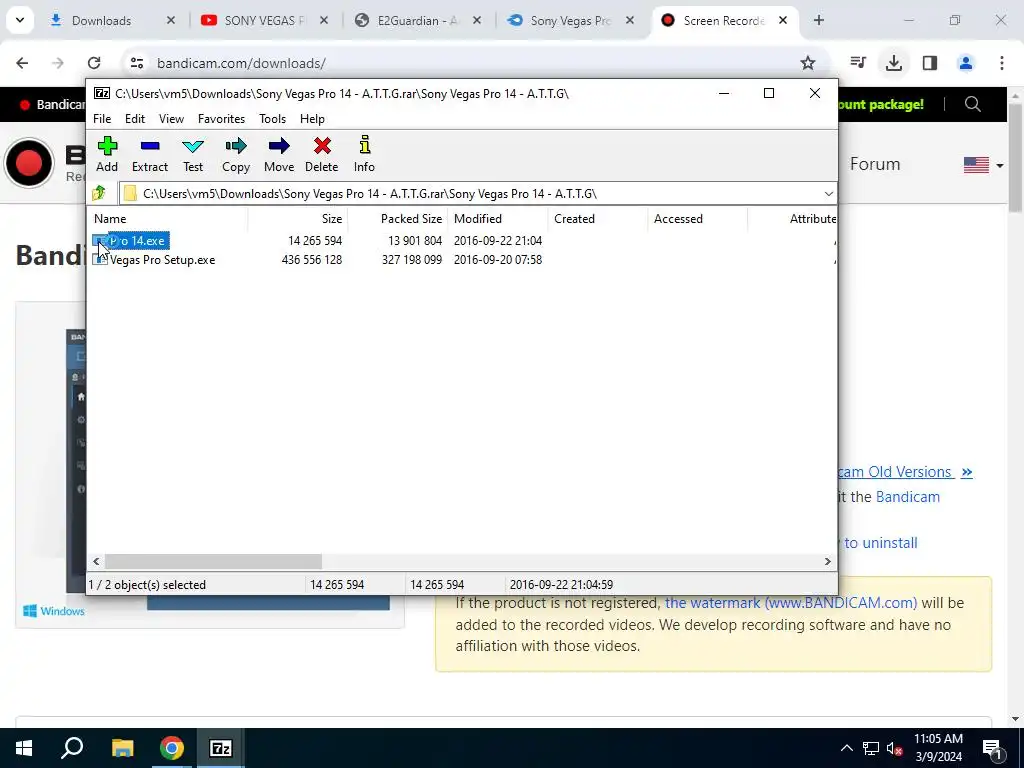
Task: Go up one folder level in 7-Zip
Action: tap(99, 193)
